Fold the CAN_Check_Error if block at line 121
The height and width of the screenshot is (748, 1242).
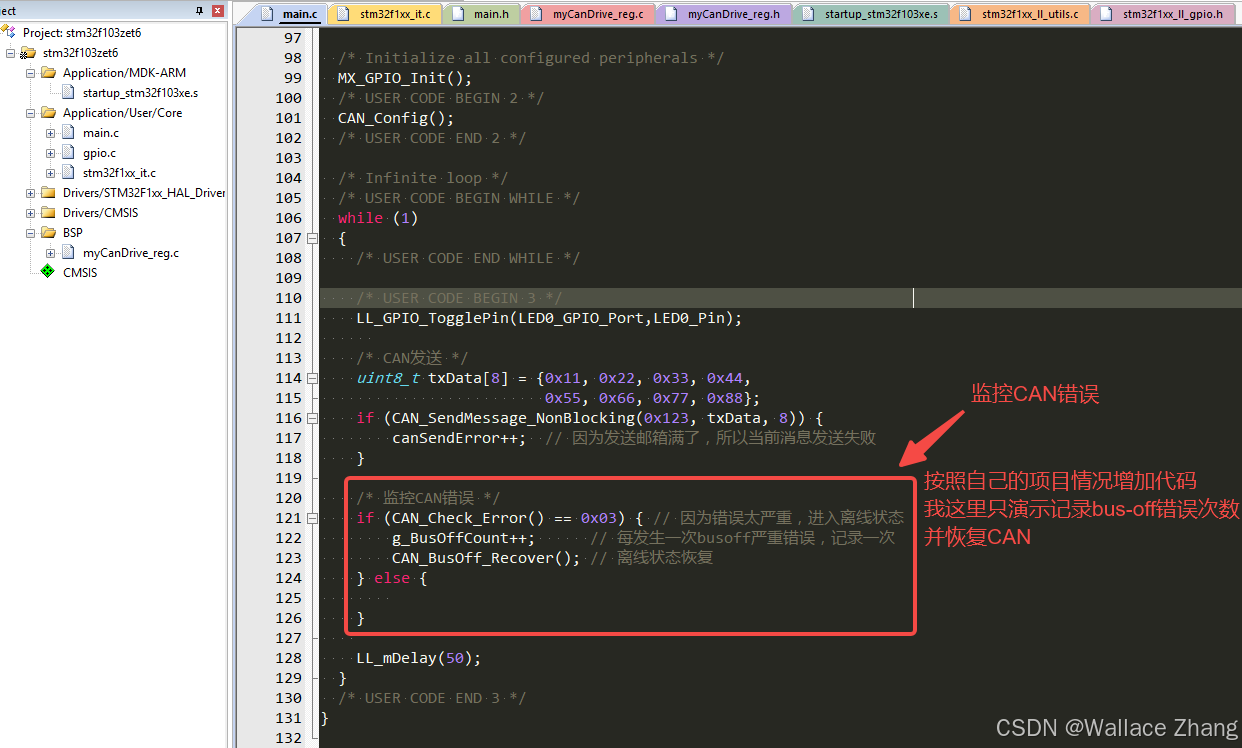(312, 518)
